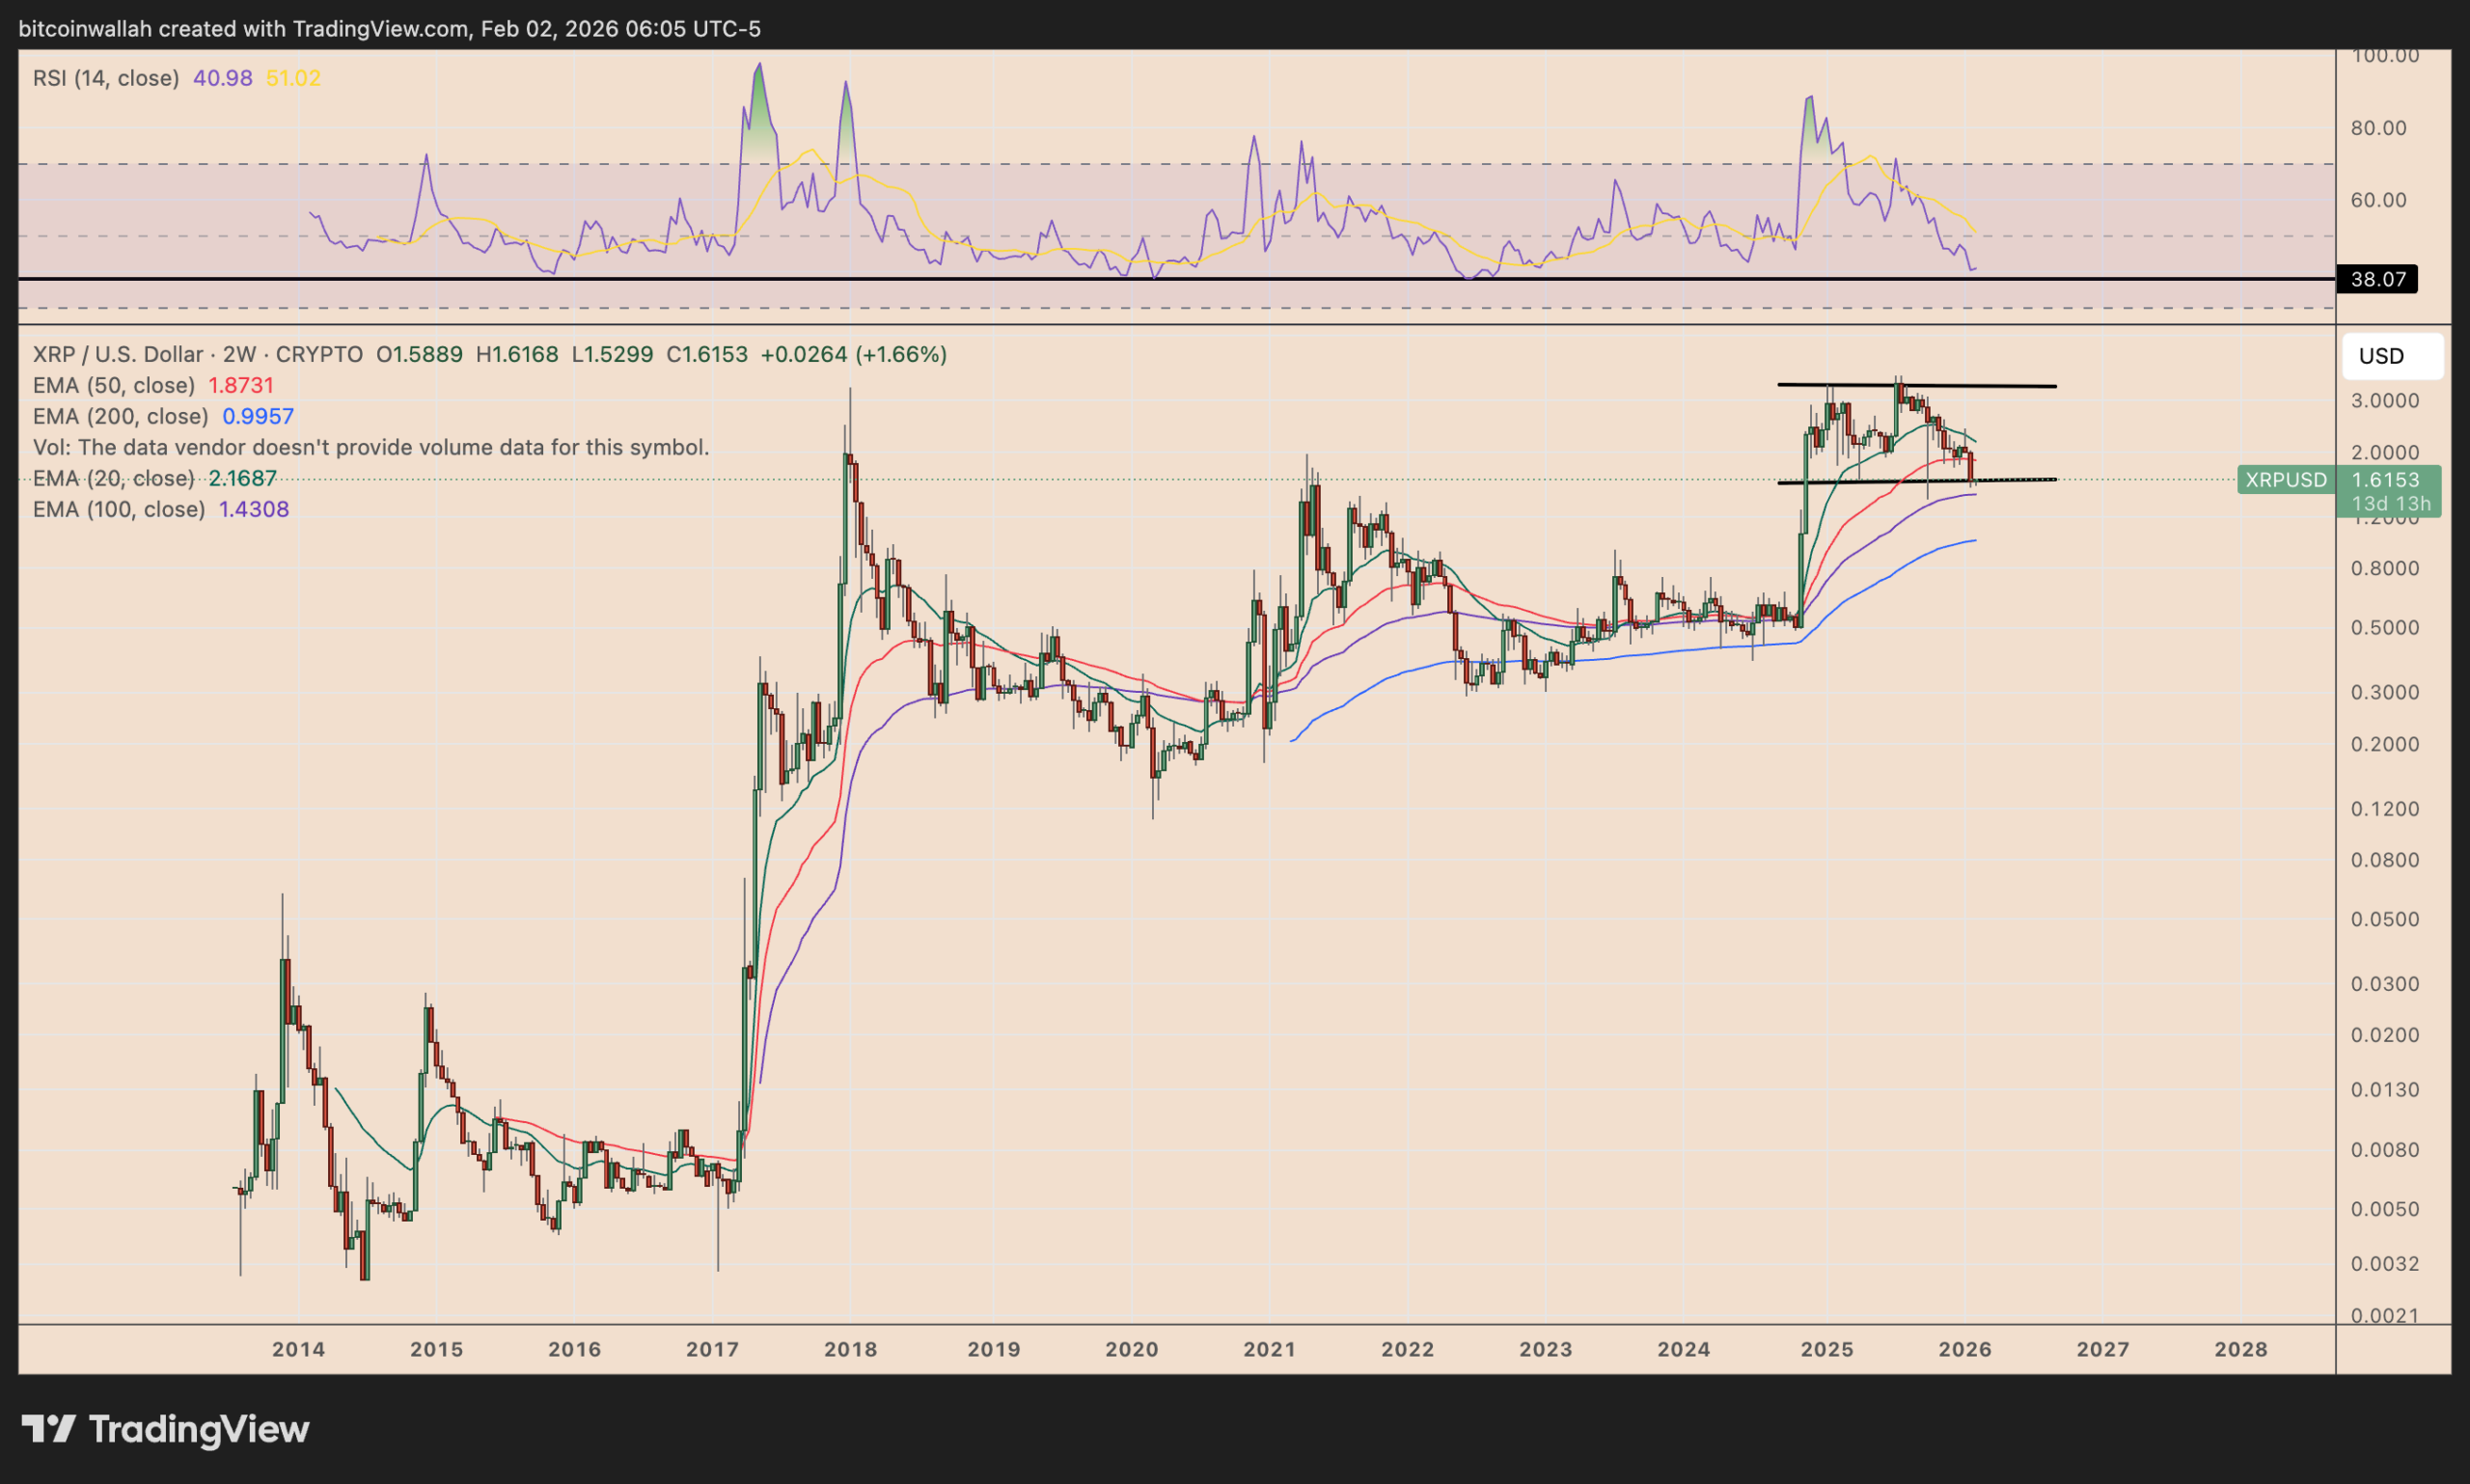
Task: Click the Vol data vendor notice text
Action: (x=370, y=447)
